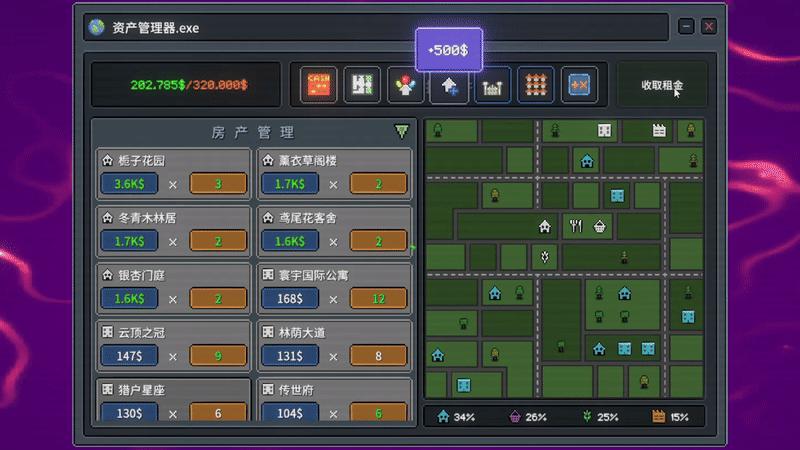This screenshot has height=450, width=800.
Task: Click the white house on the map
Action: (545, 226)
